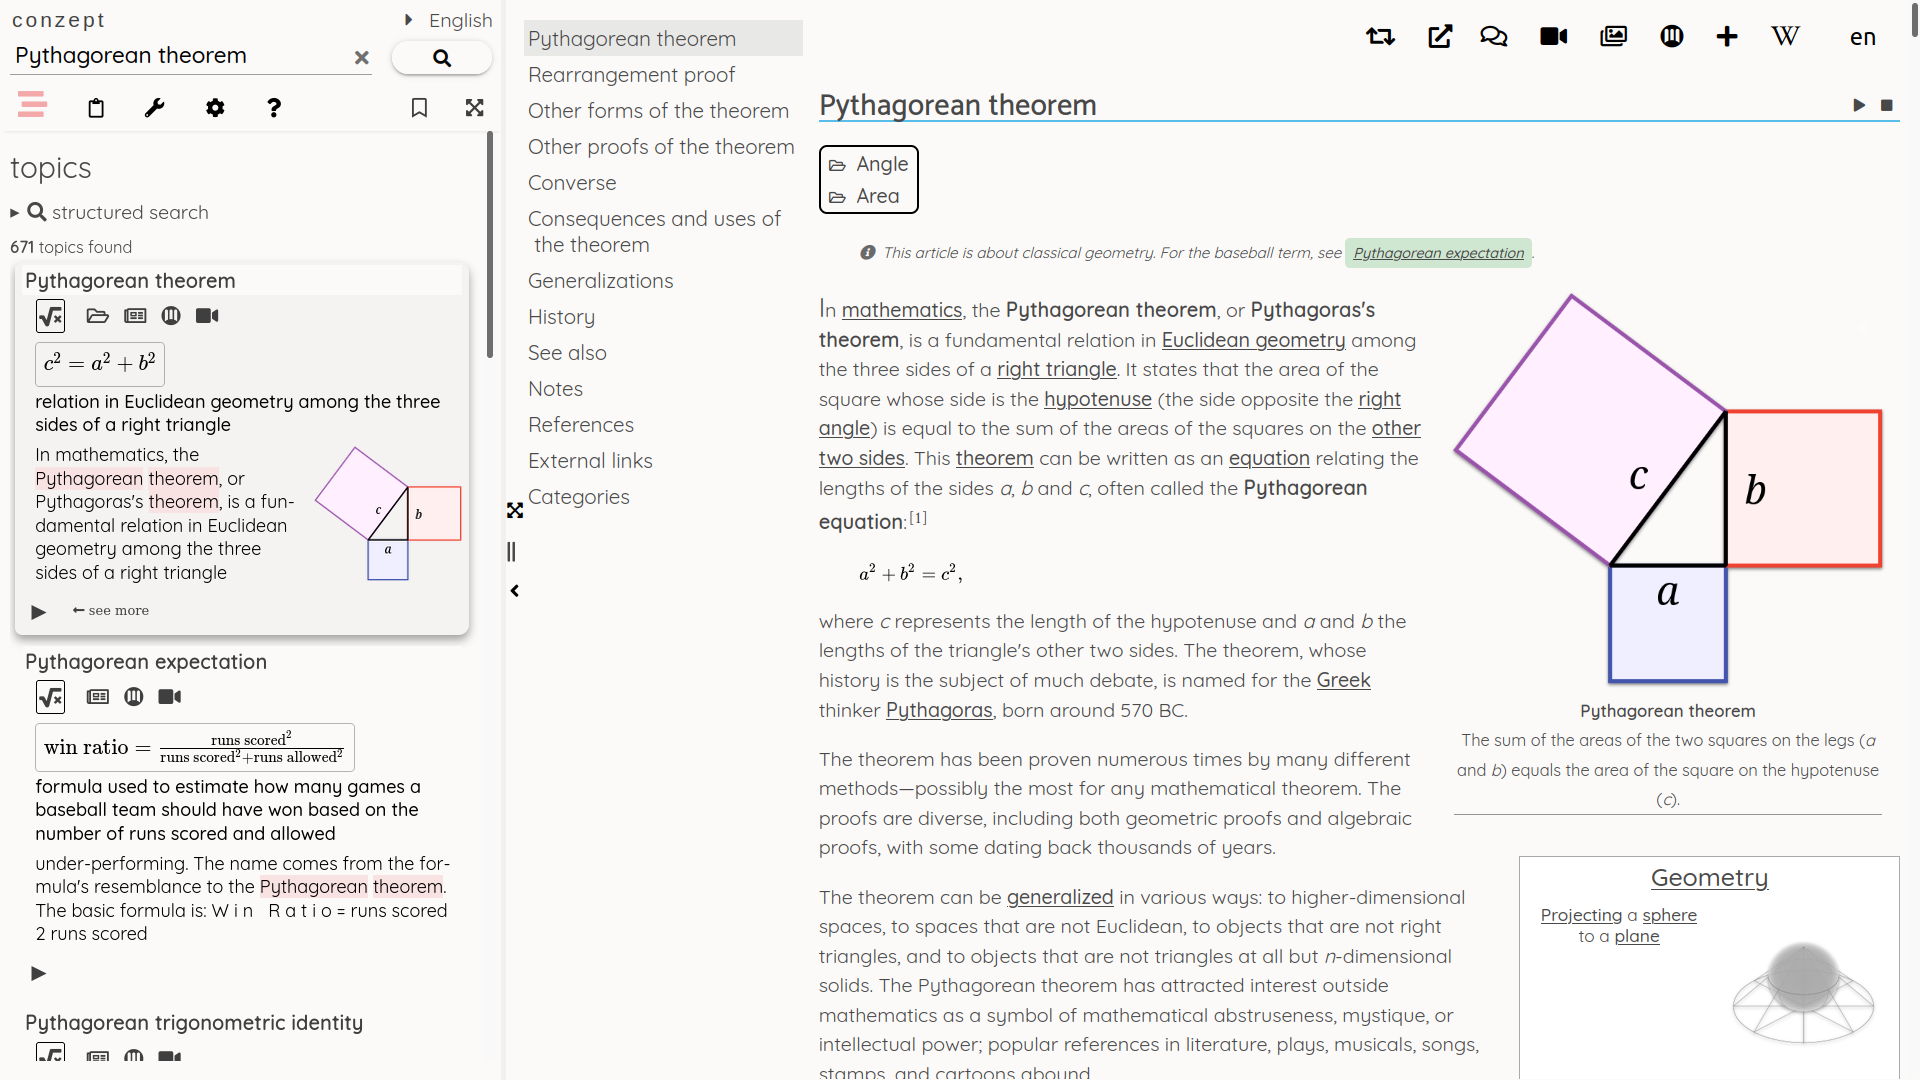Click news icon on Pythagorean expectation card
1920x1080 pixels.
[98, 697]
